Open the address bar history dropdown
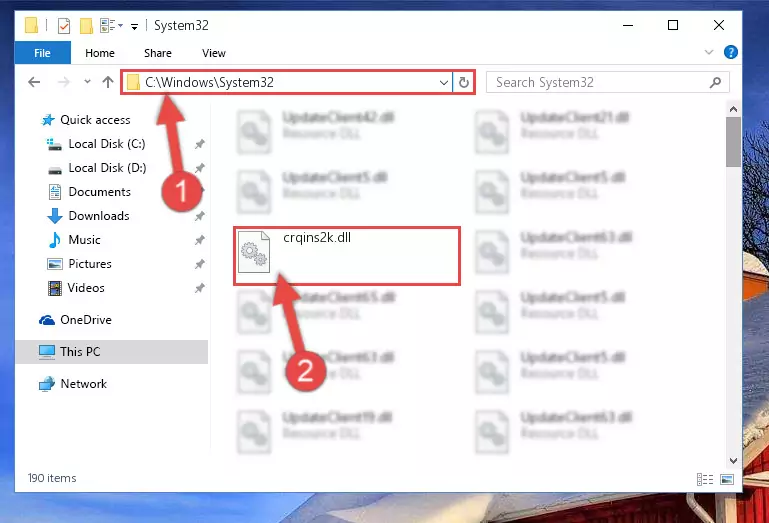Viewport: 769px width, 523px height. (443, 82)
